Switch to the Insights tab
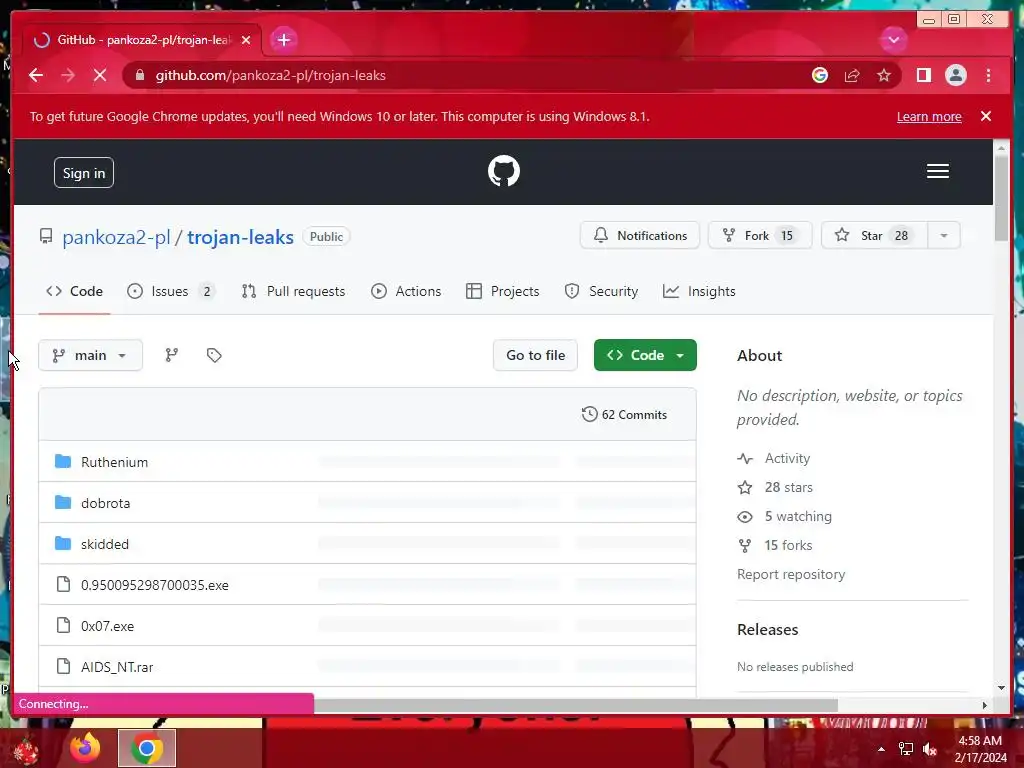The height and width of the screenshot is (768, 1024). tap(699, 291)
